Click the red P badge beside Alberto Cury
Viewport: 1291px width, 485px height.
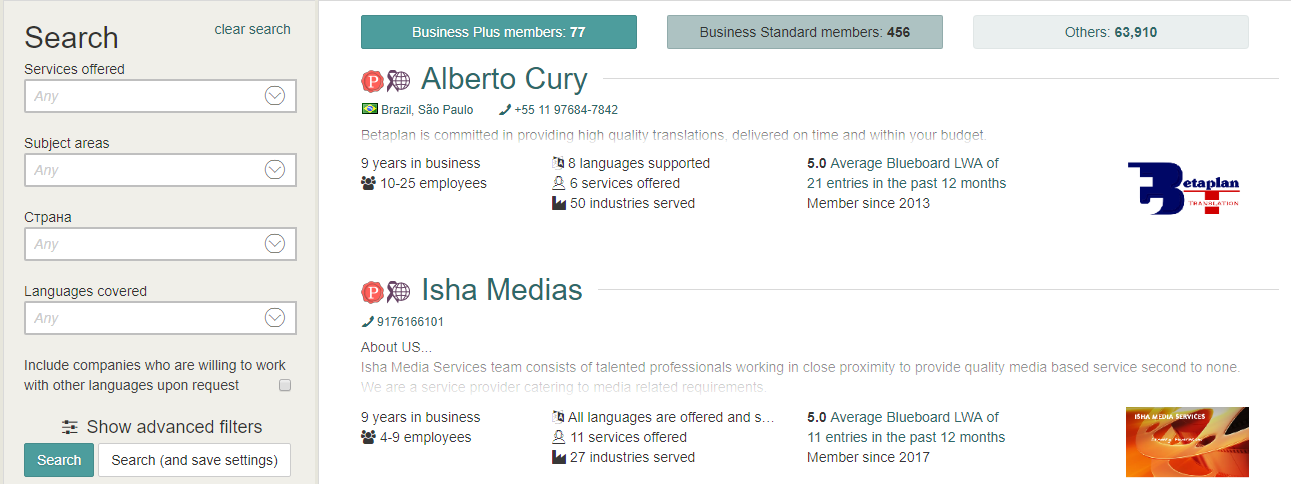pos(372,81)
